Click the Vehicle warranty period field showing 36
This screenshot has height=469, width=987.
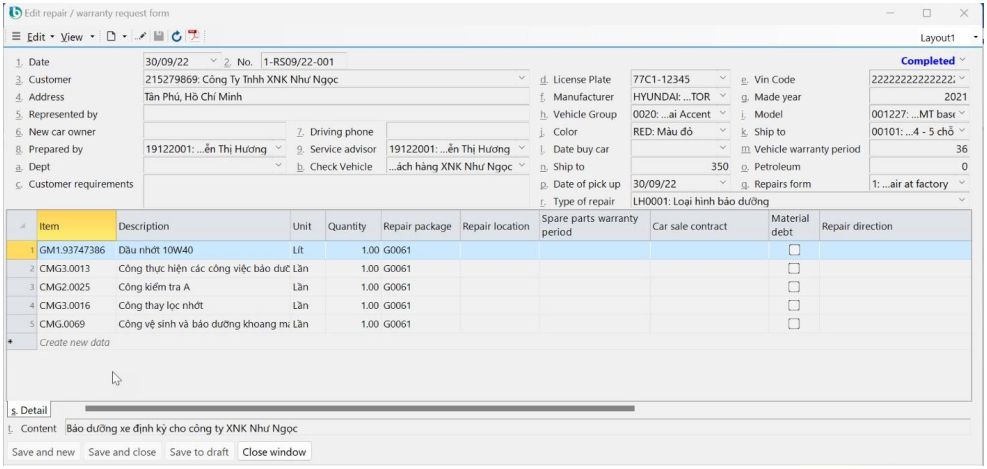919,149
